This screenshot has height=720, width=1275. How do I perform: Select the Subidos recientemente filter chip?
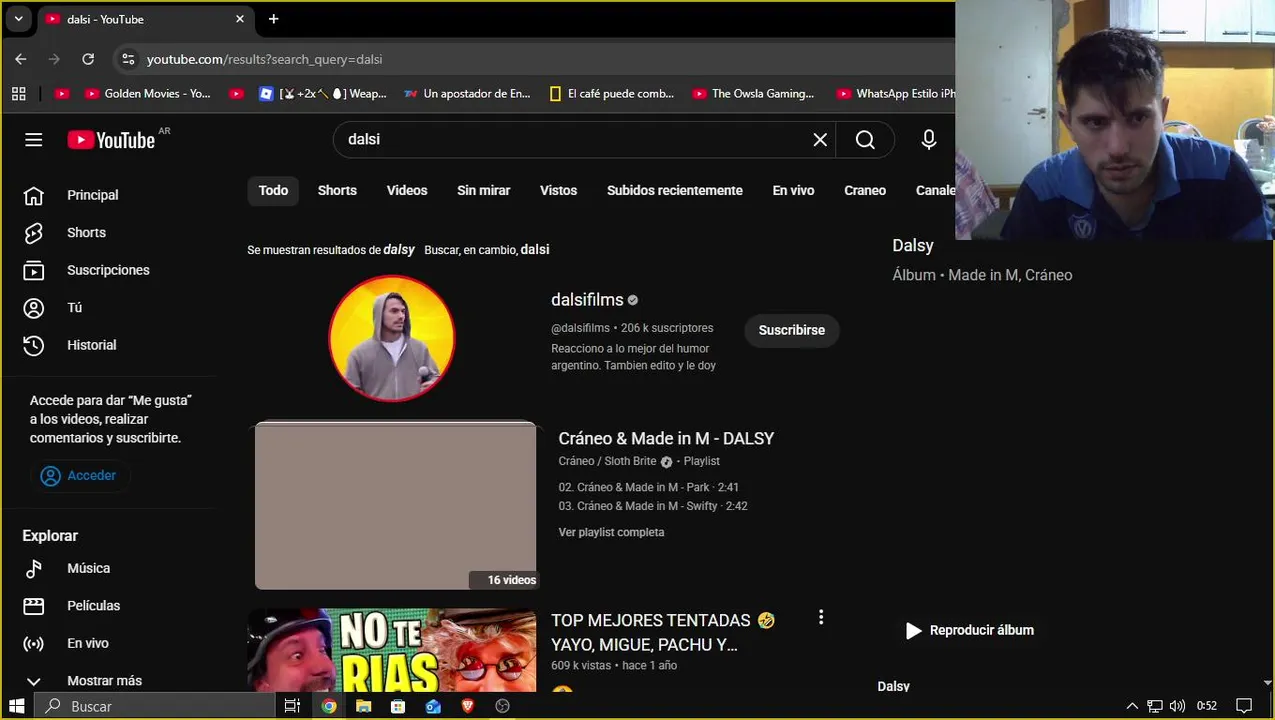pos(675,191)
